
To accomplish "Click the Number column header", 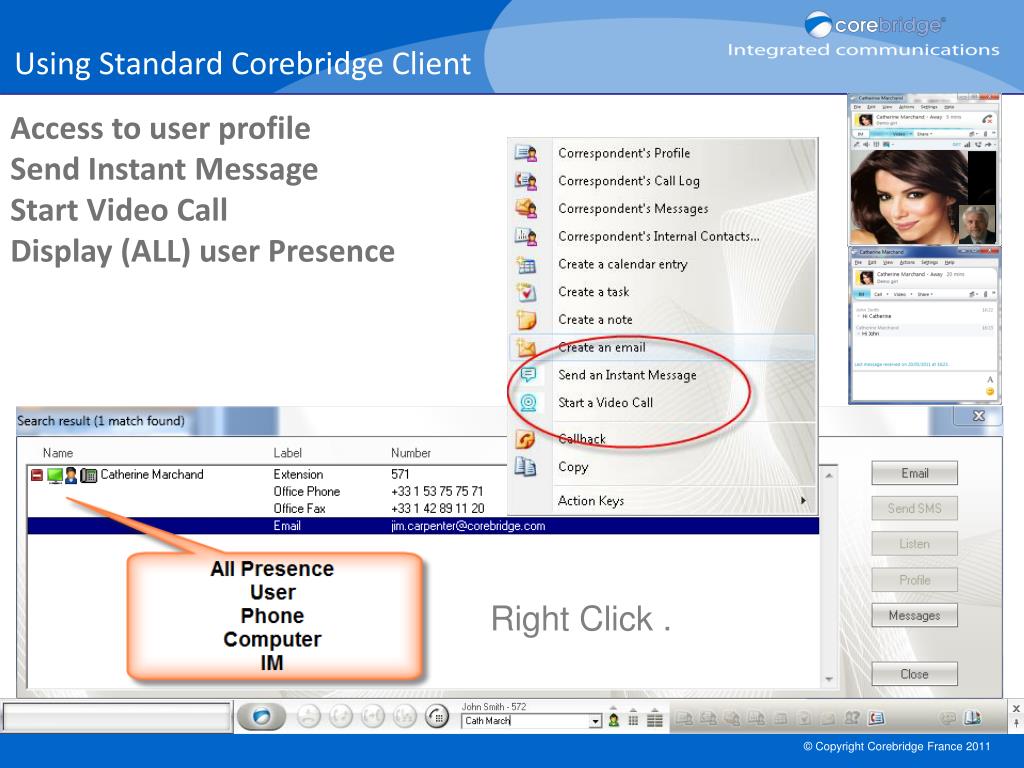I will pos(411,453).
